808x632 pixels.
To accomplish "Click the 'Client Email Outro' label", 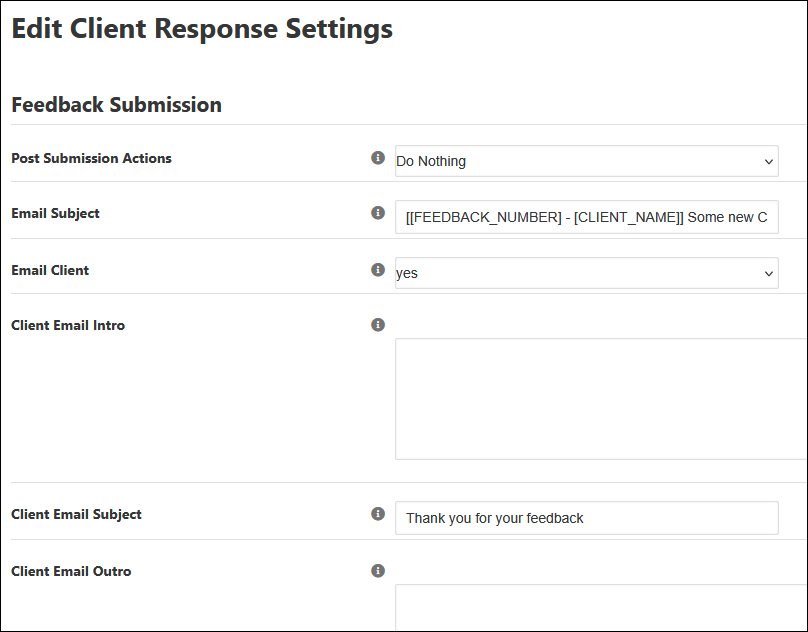I will click(x=71, y=571).
